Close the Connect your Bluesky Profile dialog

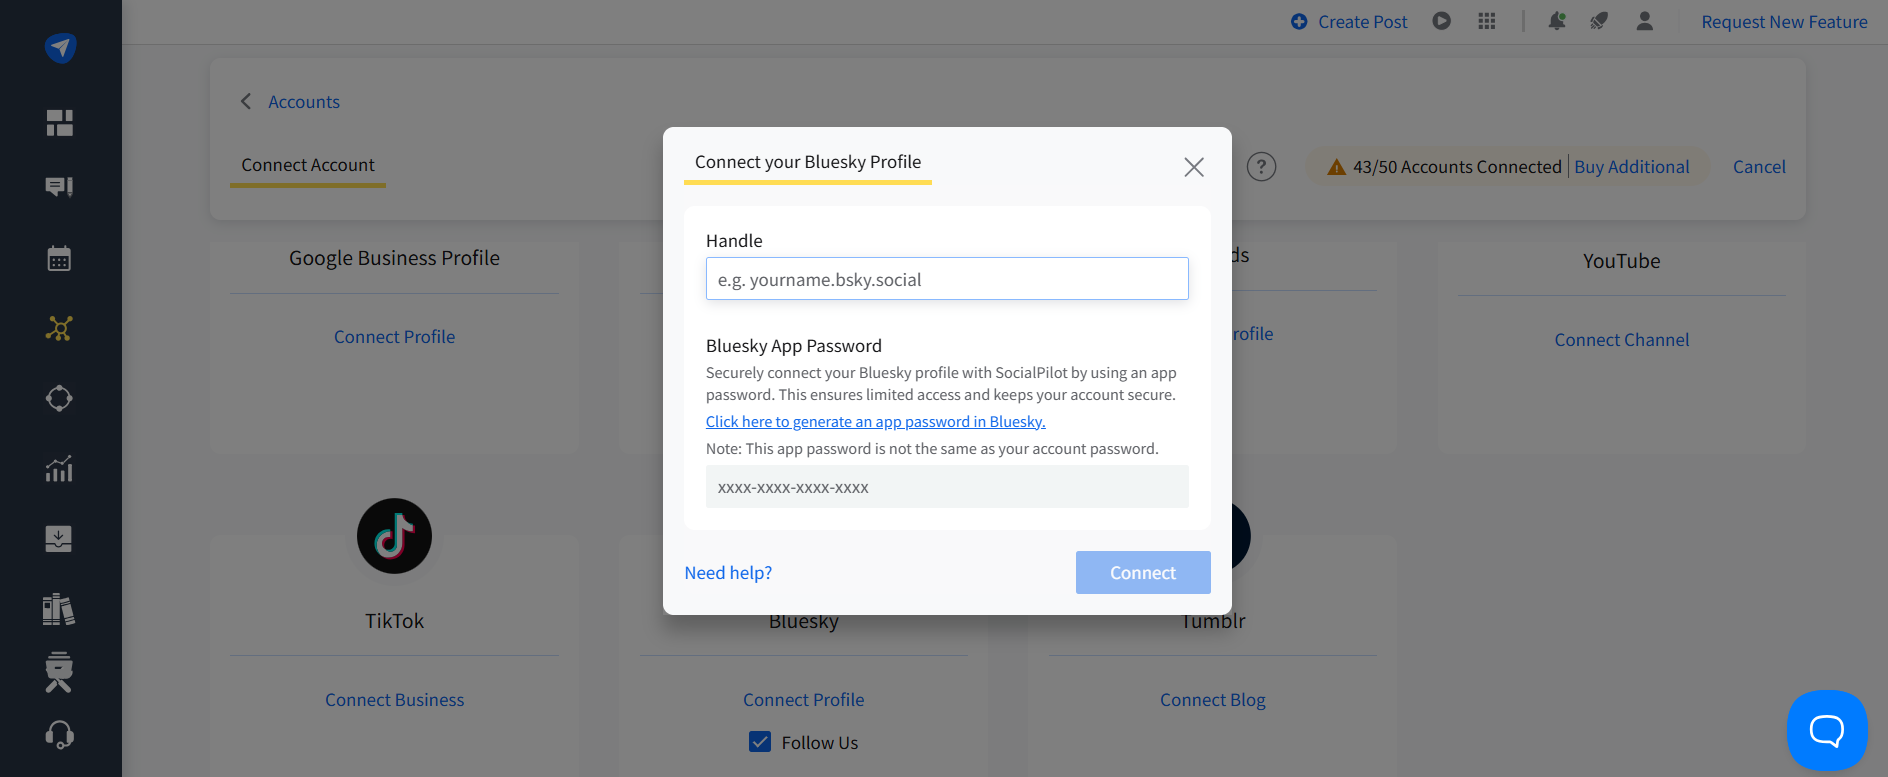click(x=1194, y=167)
